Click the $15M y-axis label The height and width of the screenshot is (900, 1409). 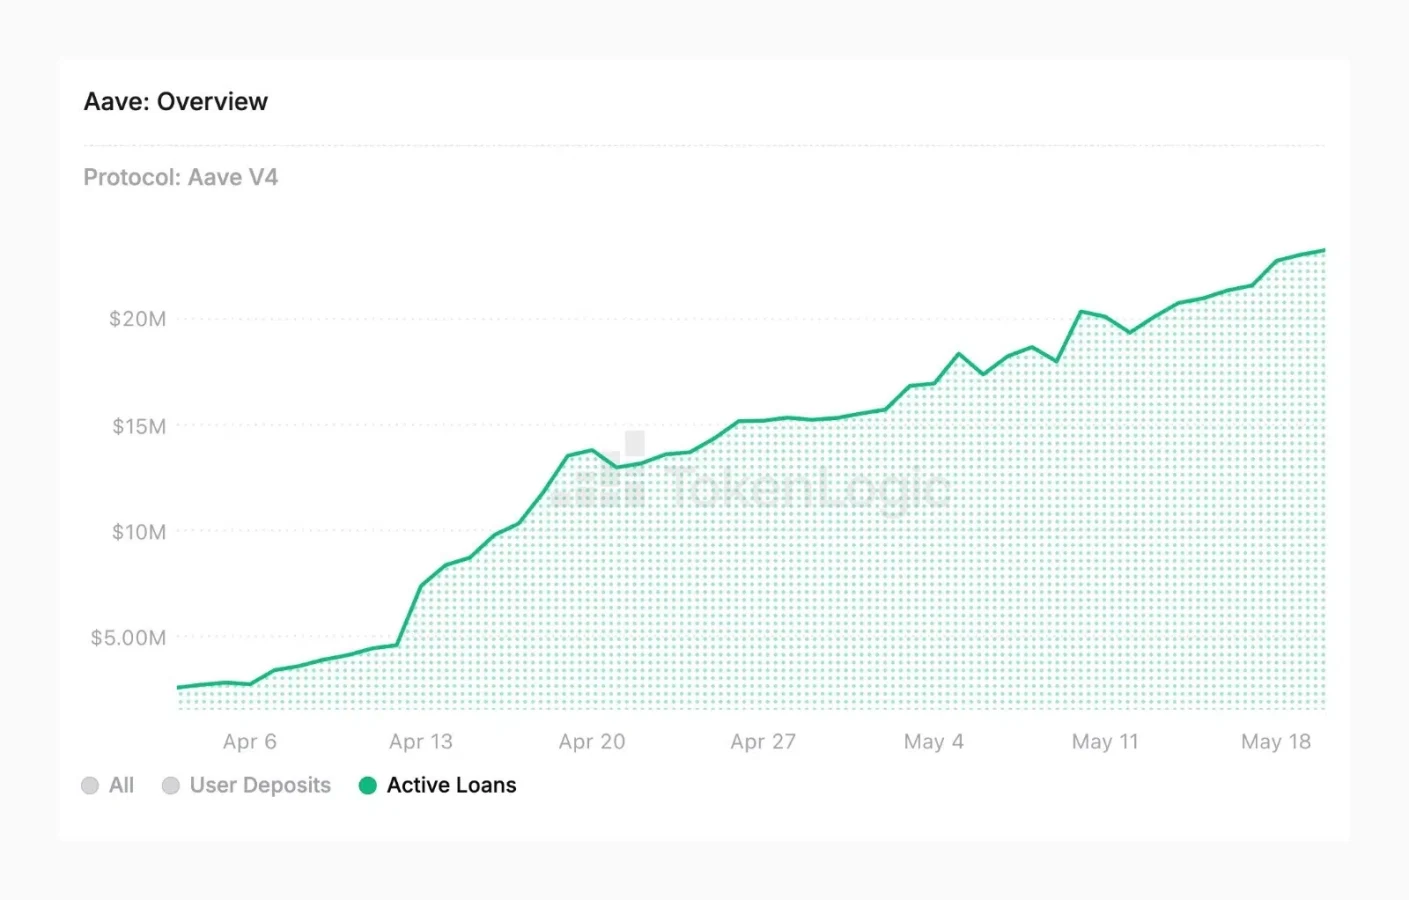click(x=139, y=426)
